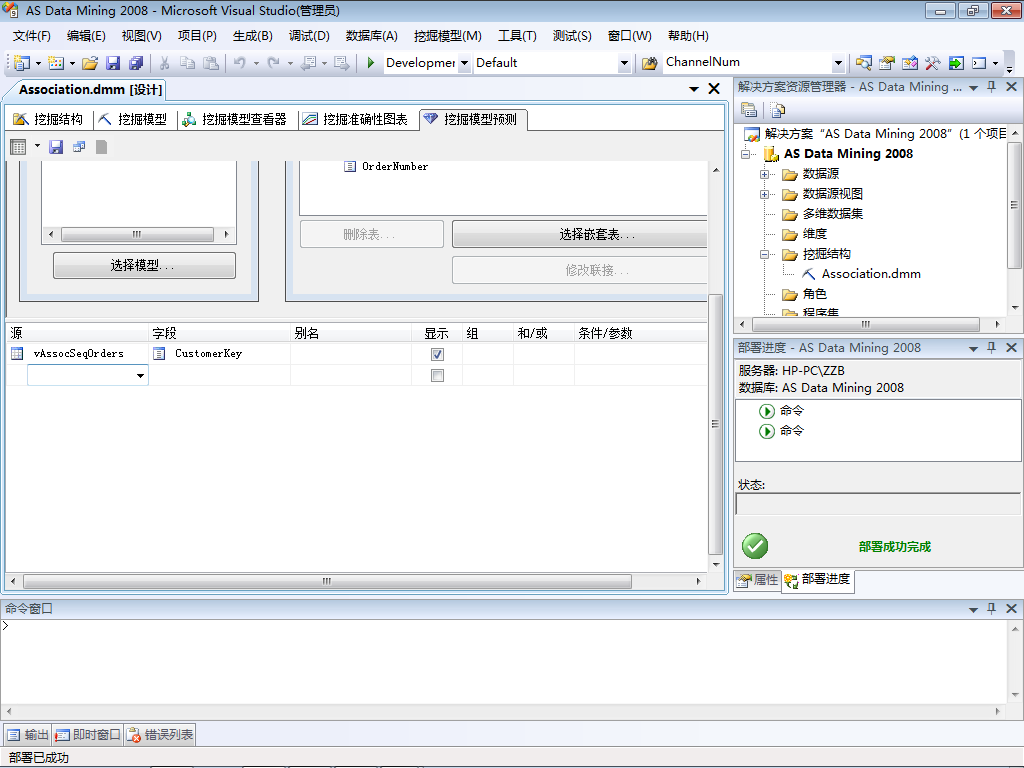Click the first 命令 entry in deployment progress
Viewport: 1024px width, 768px height.
pos(782,411)
